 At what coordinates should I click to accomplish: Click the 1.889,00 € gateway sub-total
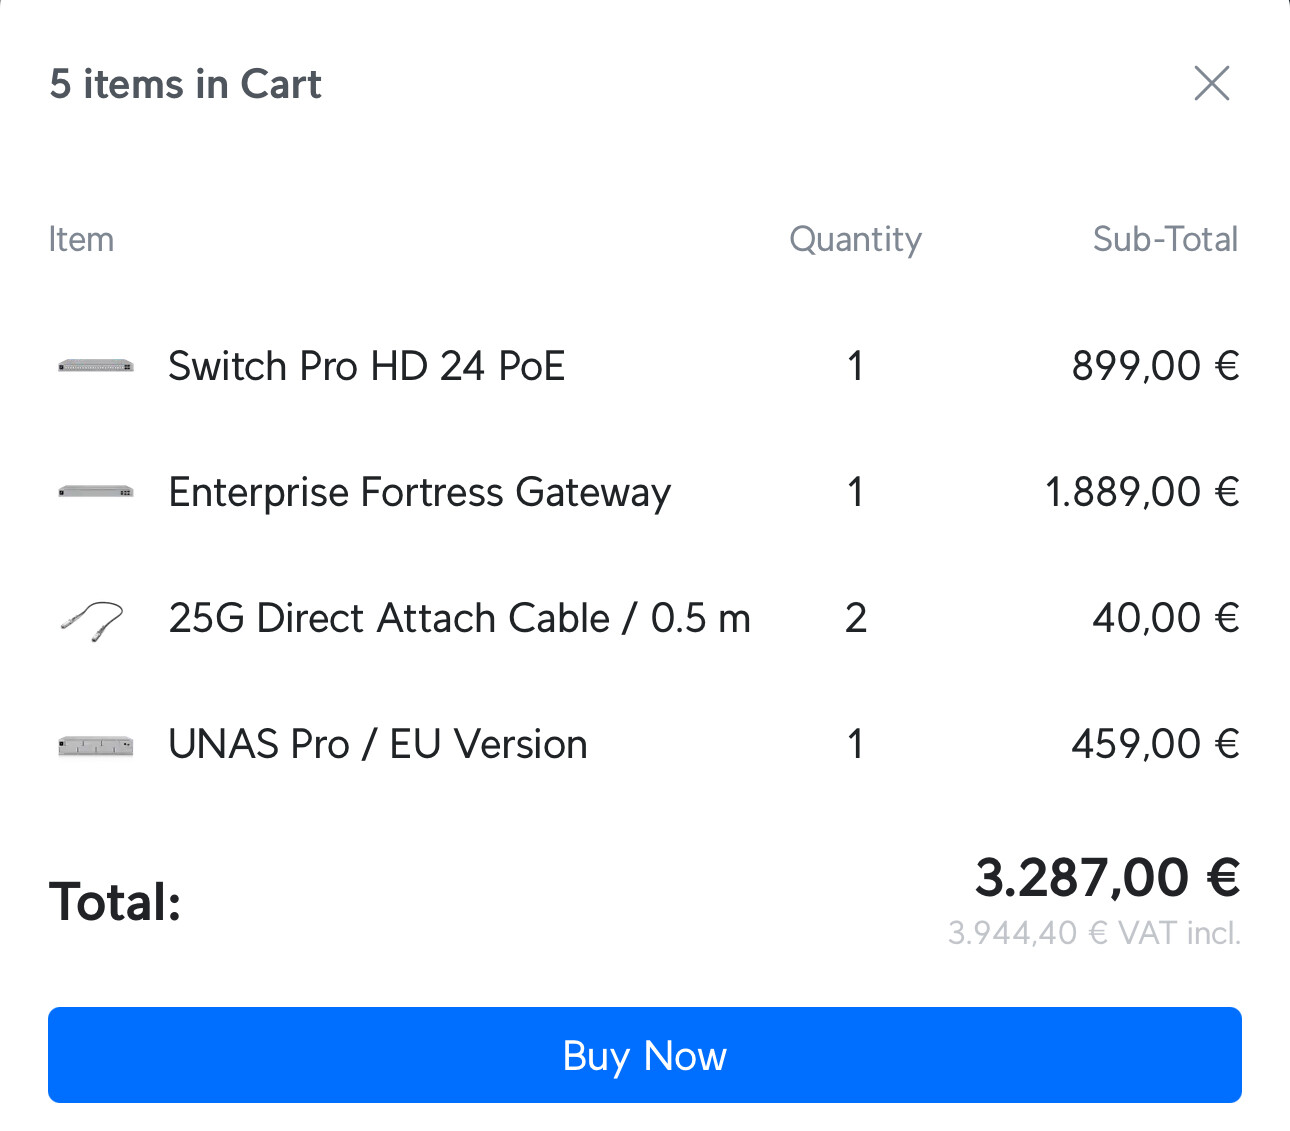[1142, 492]
